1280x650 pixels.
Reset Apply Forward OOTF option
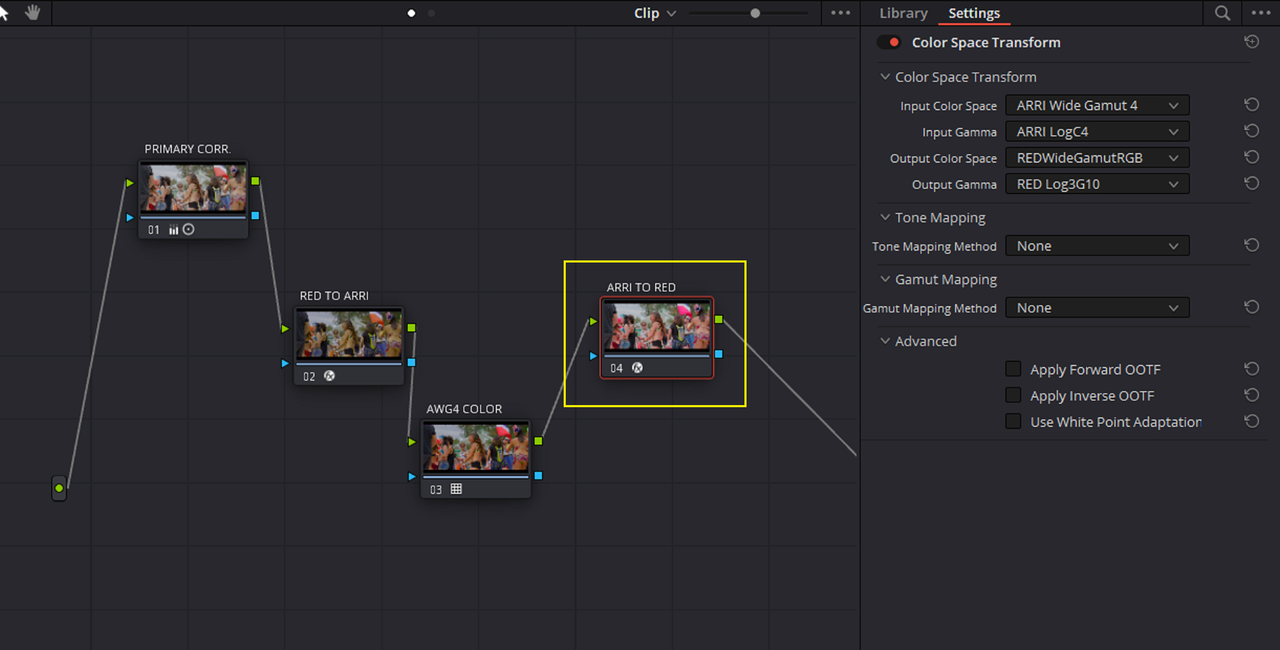pos(1251,369)
